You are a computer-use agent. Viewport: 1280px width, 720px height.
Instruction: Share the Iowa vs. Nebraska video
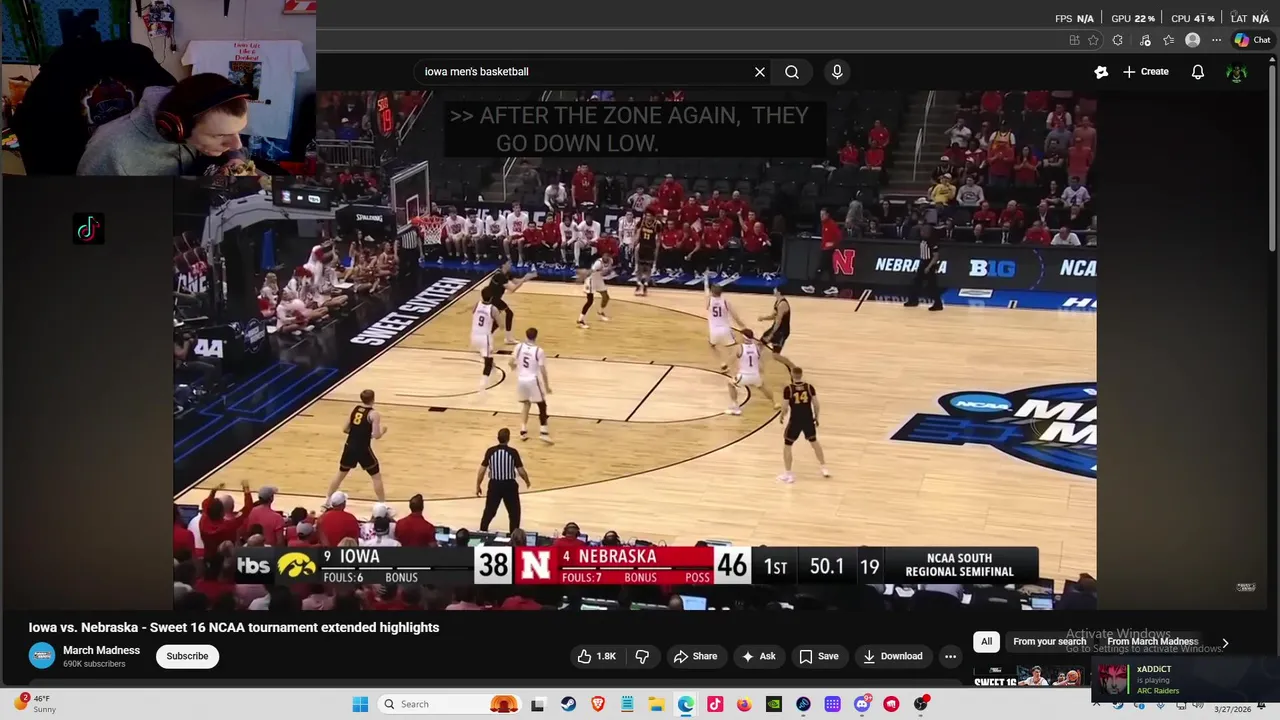695,656
